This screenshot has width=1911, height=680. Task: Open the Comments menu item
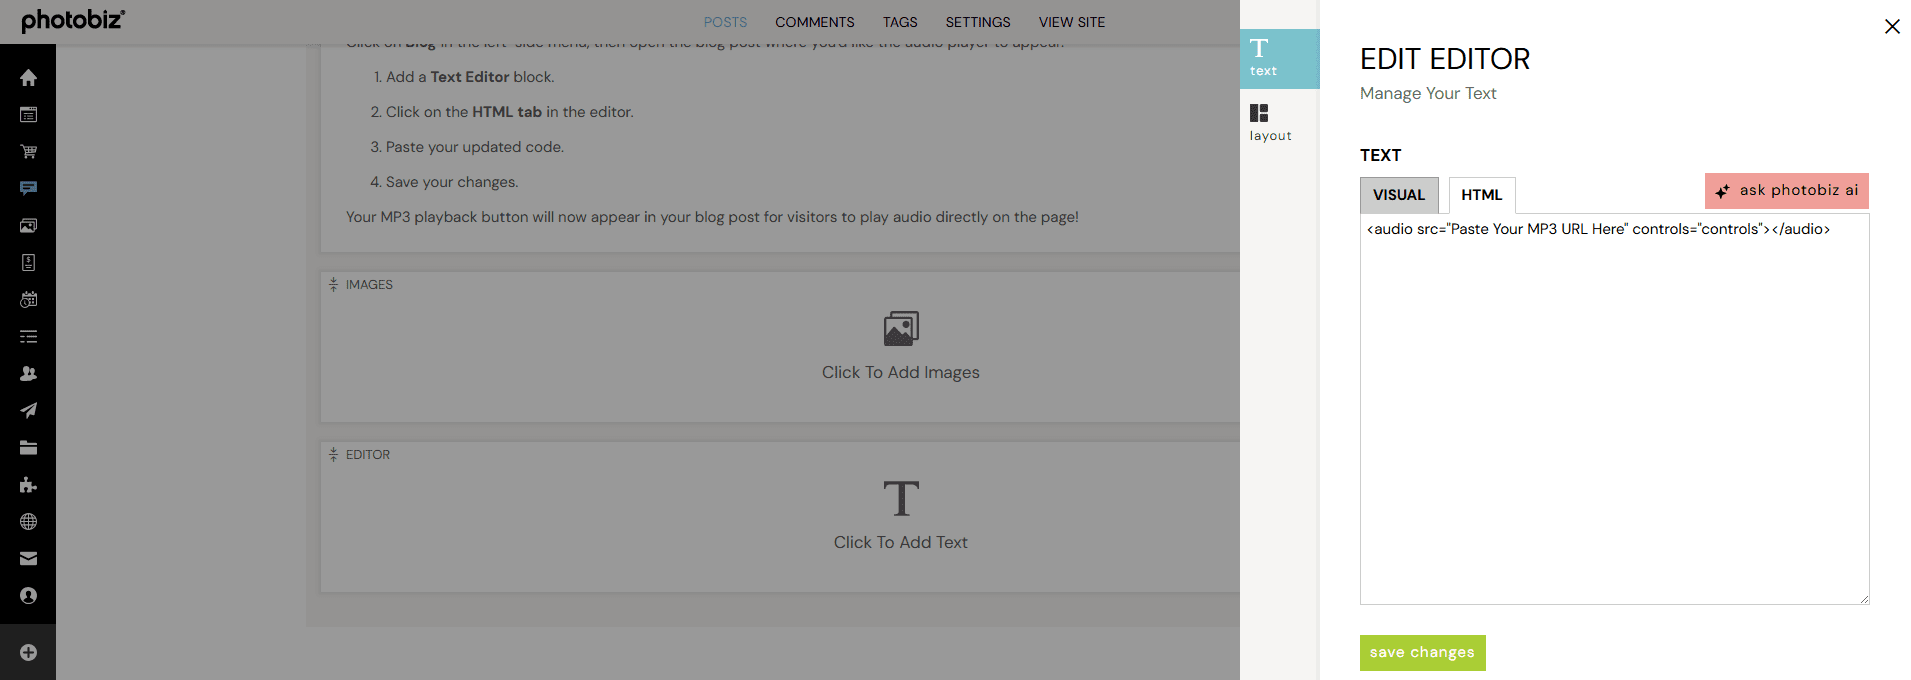pos(815,22)
